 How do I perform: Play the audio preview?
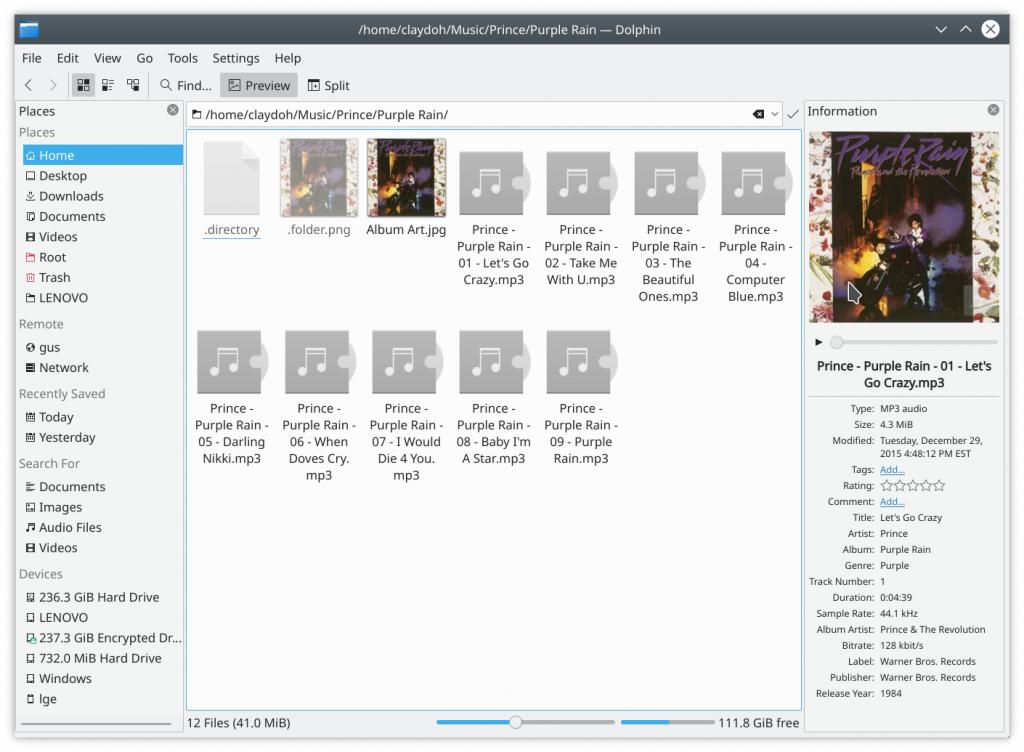pyautogui.click(x=819, y=342)
